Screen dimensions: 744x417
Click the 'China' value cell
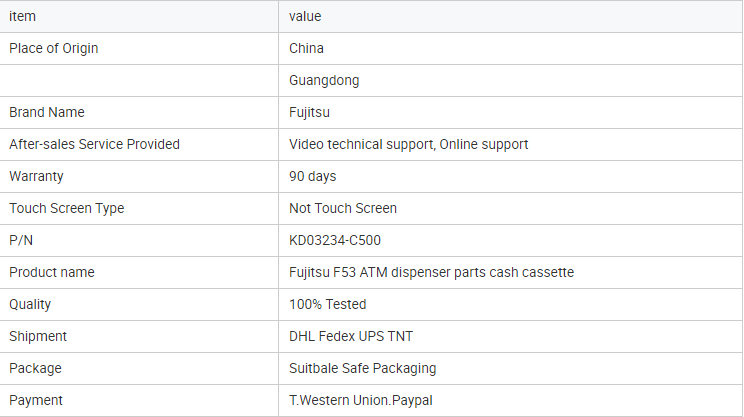point(307,48)
